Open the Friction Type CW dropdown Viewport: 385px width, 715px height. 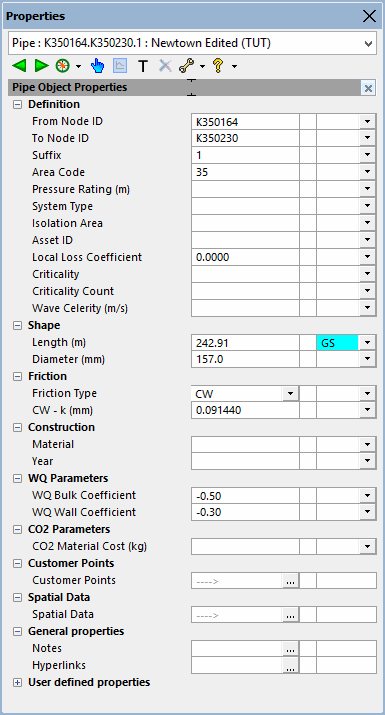coord(290,394)
